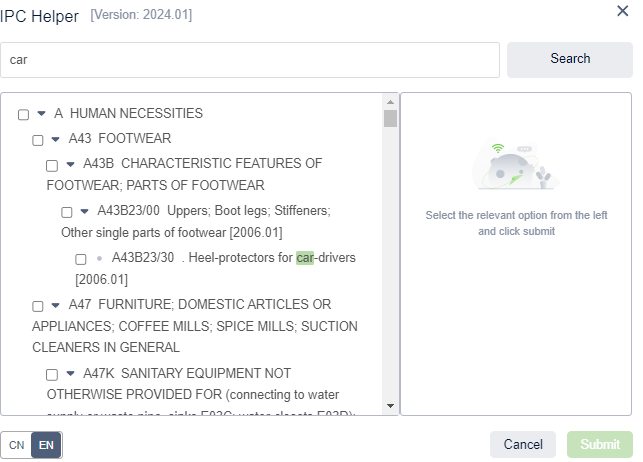Tick the A43 FOOTWEAR checkbox
643x462 pixels.
pos(38,140)
